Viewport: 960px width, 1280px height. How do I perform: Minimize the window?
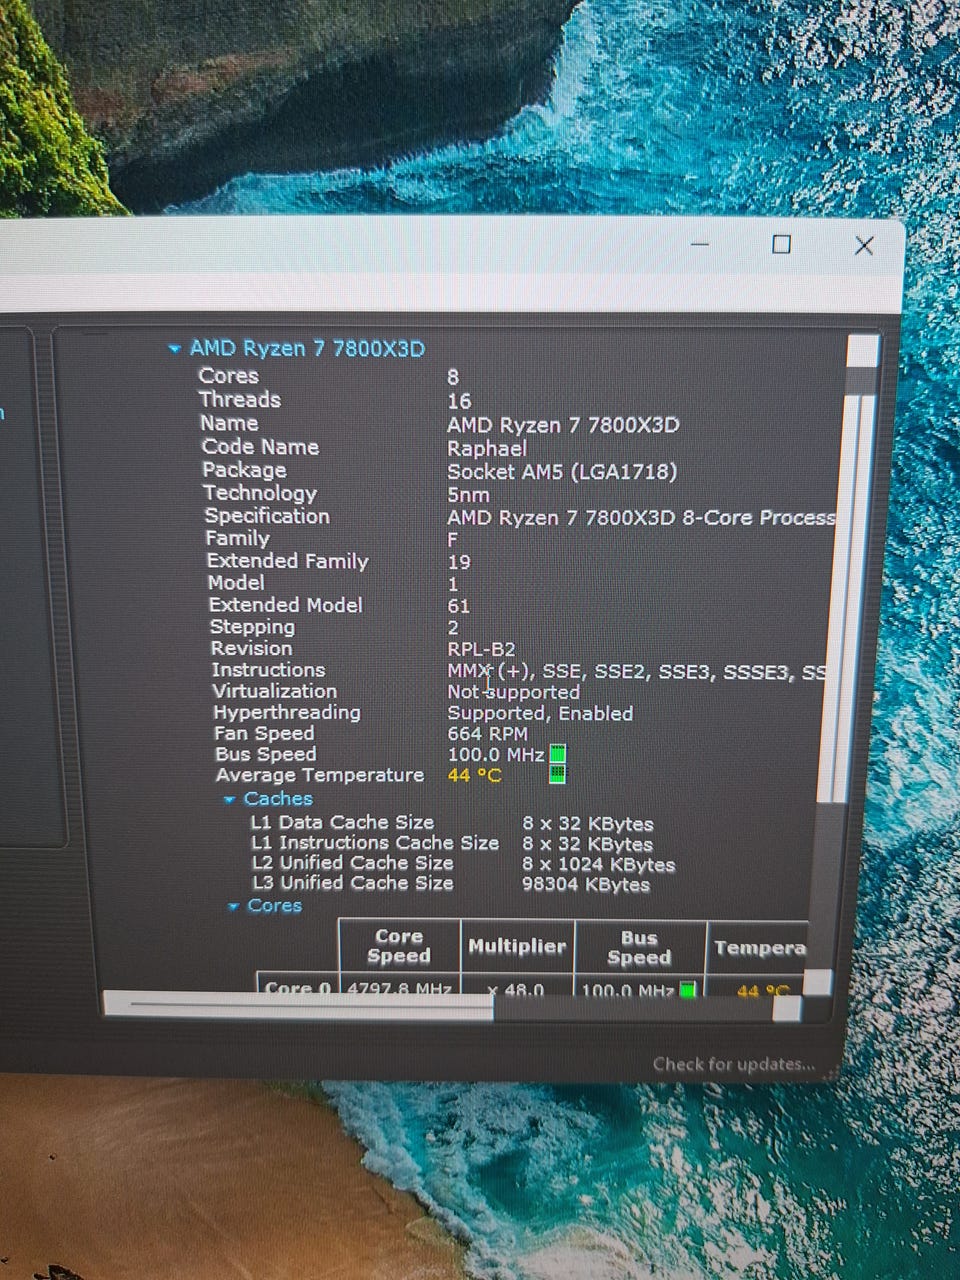(700, 244)
